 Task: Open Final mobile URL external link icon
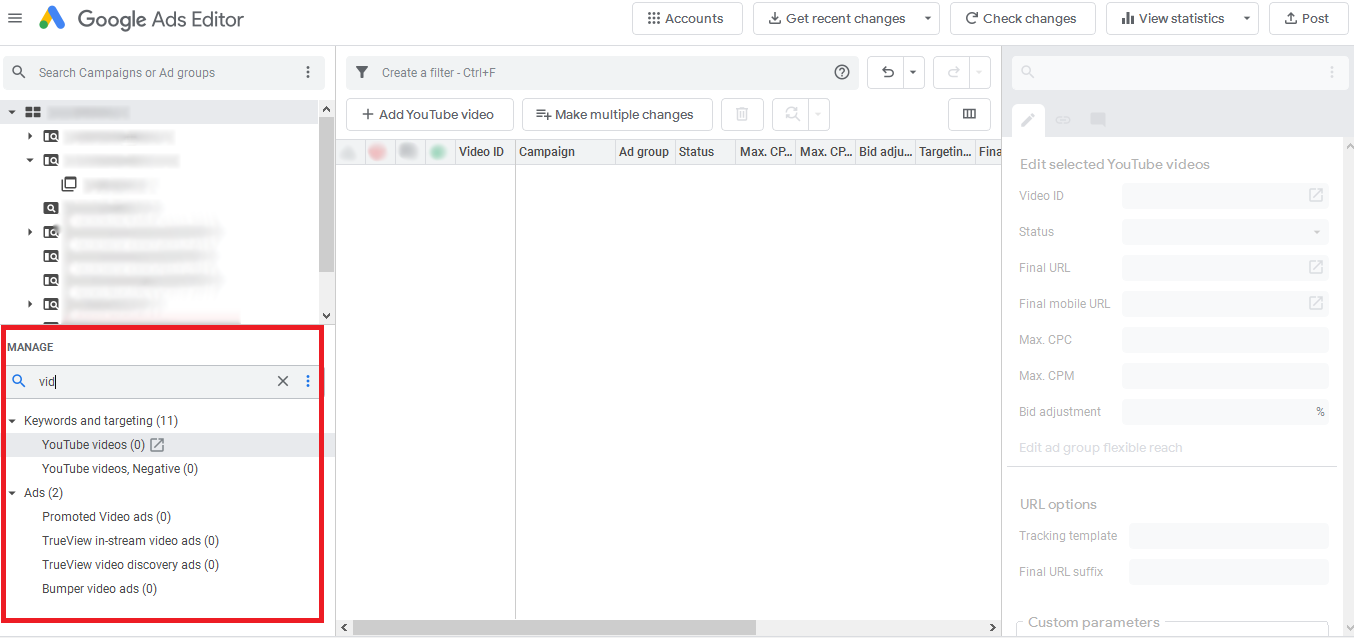(1316, 304)
